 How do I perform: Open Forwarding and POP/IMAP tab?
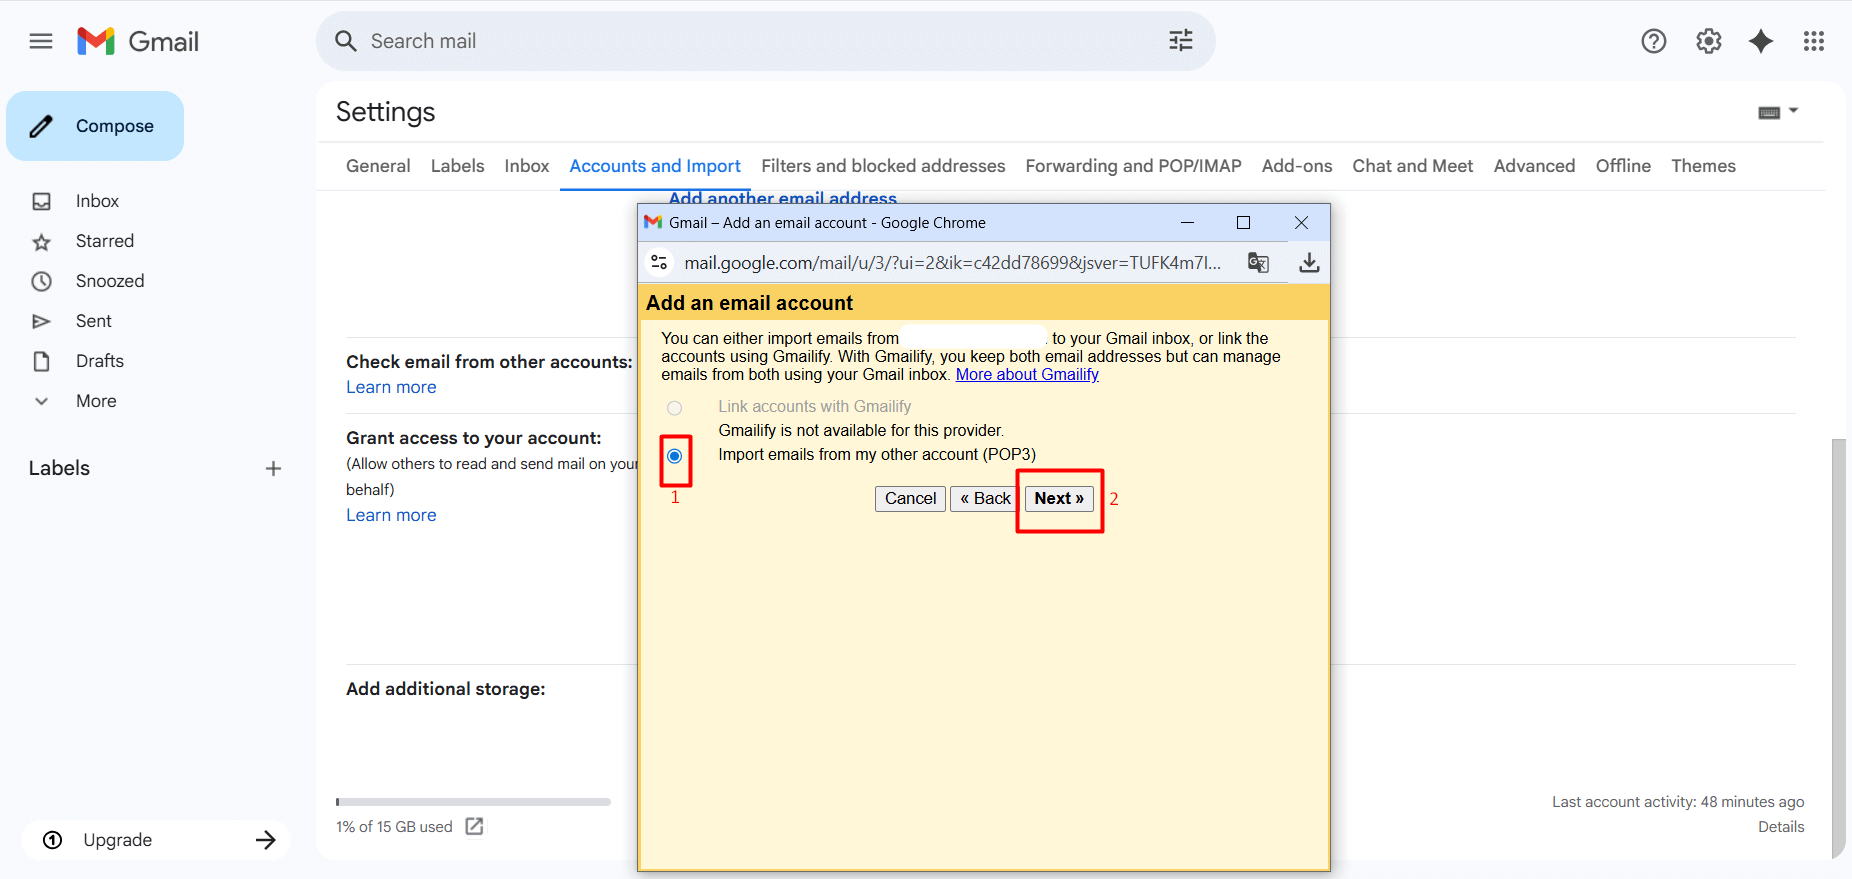(x=1133, y=166)
